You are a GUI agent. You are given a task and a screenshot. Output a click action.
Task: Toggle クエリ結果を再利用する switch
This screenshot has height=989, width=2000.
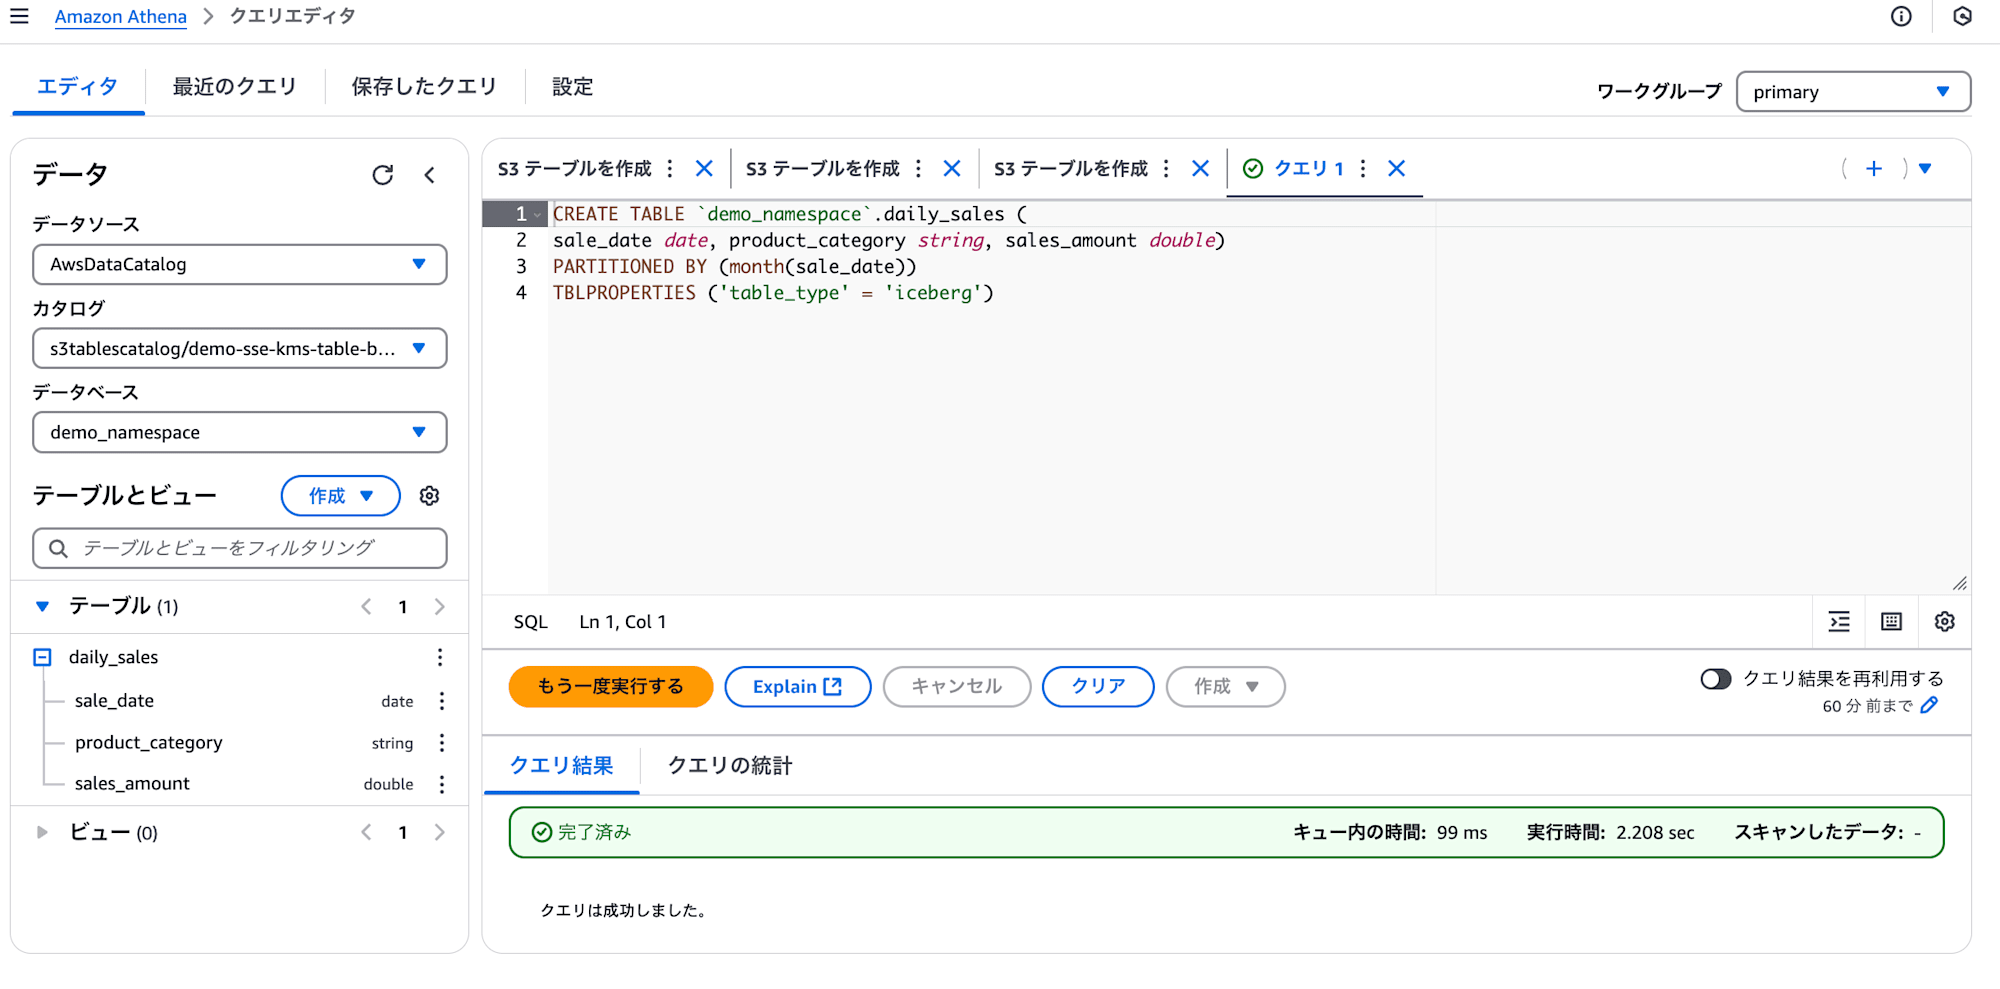click(1715, 679)
